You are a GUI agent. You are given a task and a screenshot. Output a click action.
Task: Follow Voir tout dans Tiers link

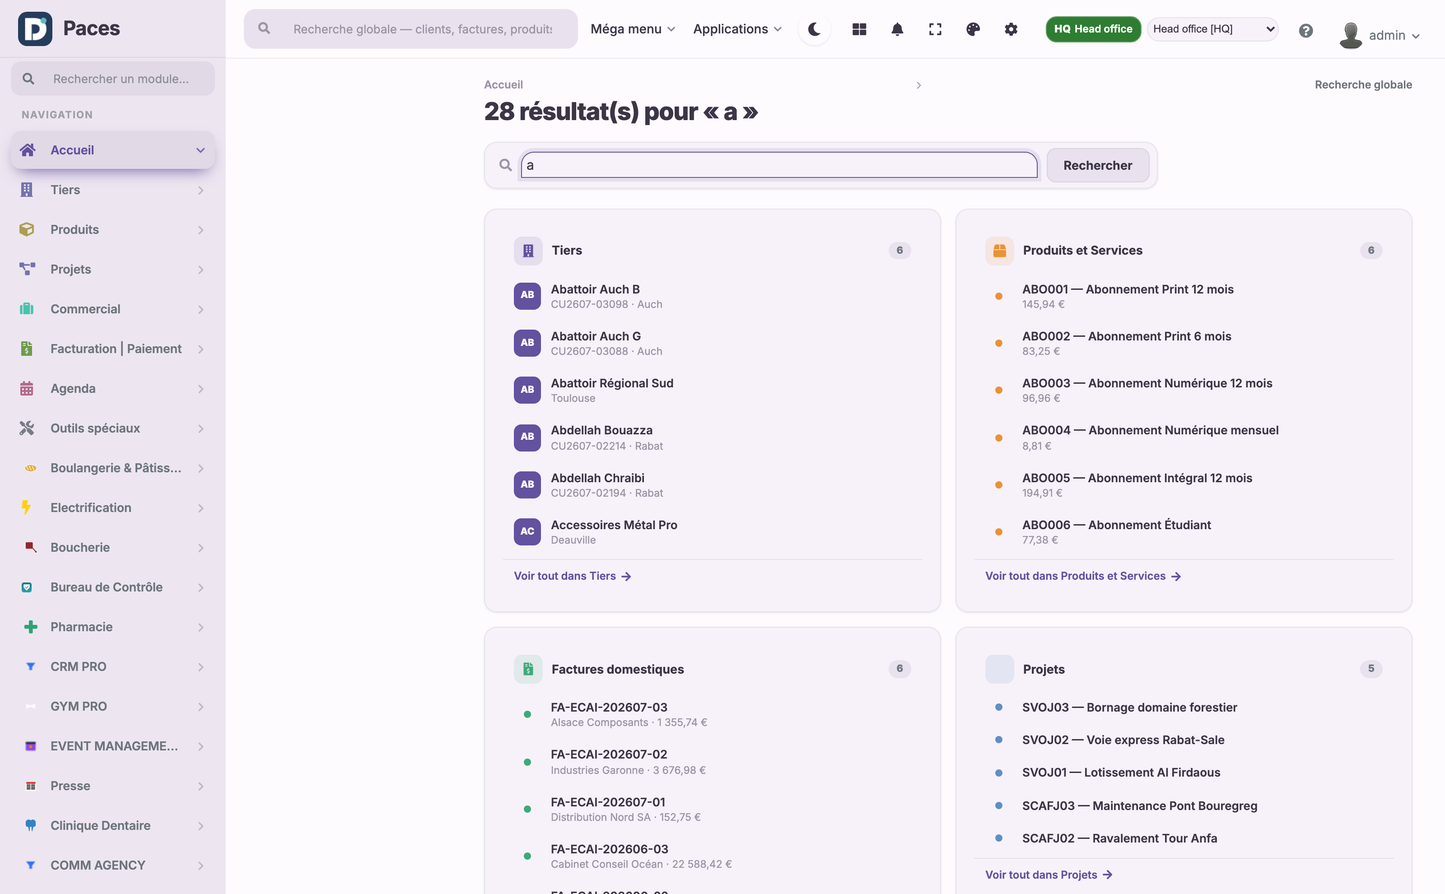(x=572, y=576)
